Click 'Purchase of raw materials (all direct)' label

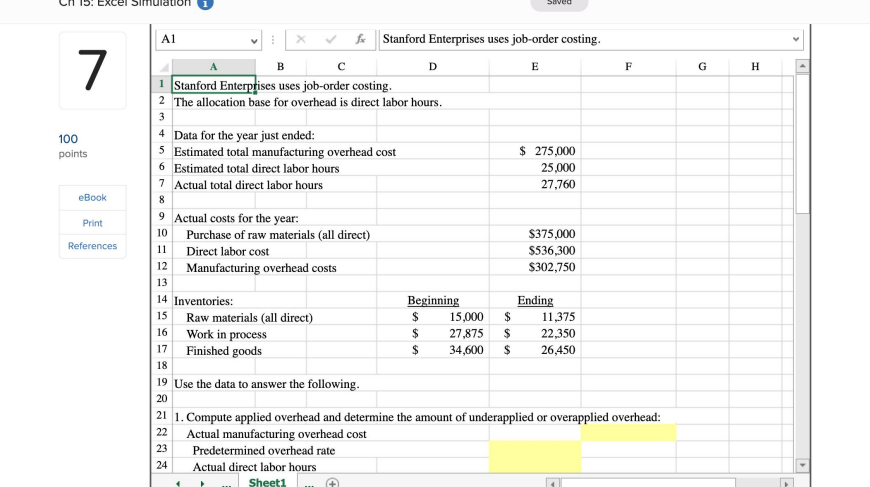(278, 235)
